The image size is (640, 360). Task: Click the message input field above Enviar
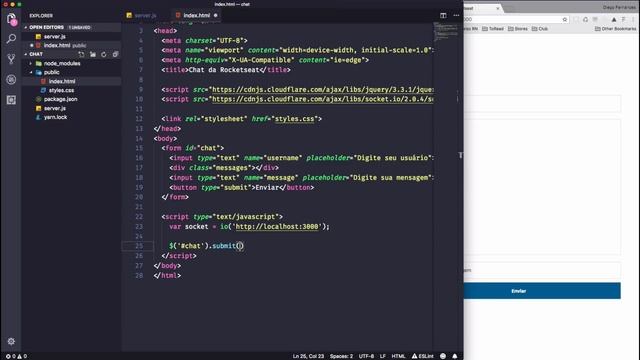(542, 270)
